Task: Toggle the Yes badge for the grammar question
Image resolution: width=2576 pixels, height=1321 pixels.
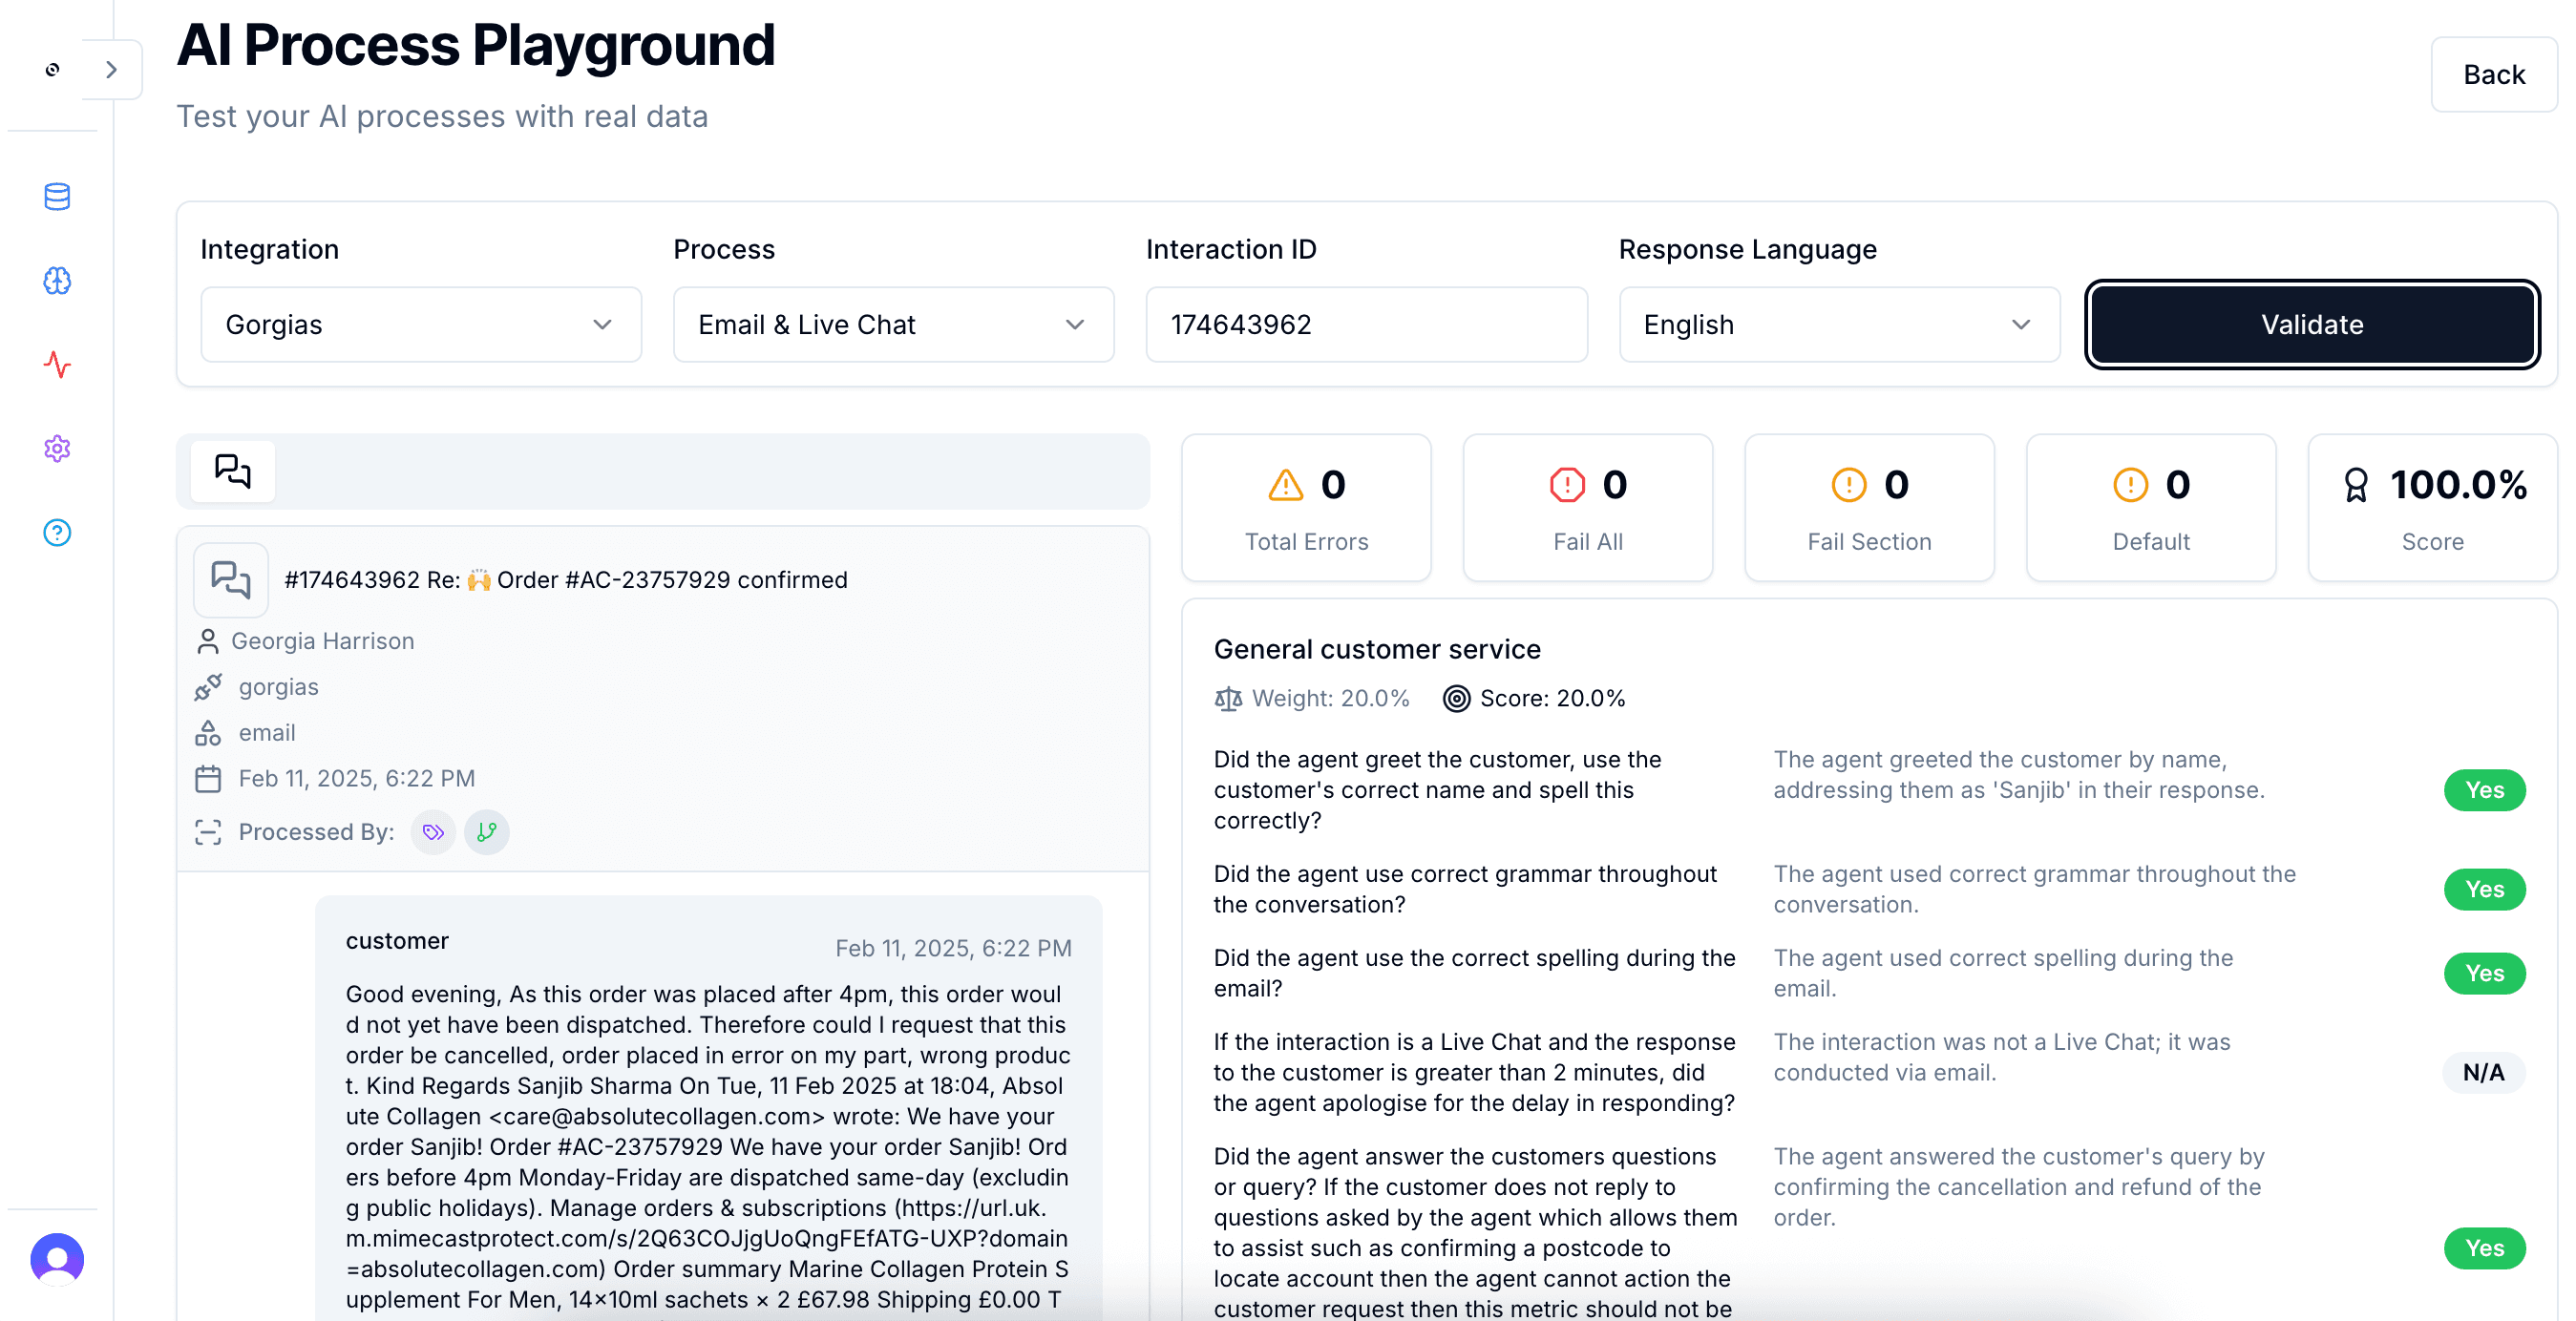Action: click(2485, 889)
